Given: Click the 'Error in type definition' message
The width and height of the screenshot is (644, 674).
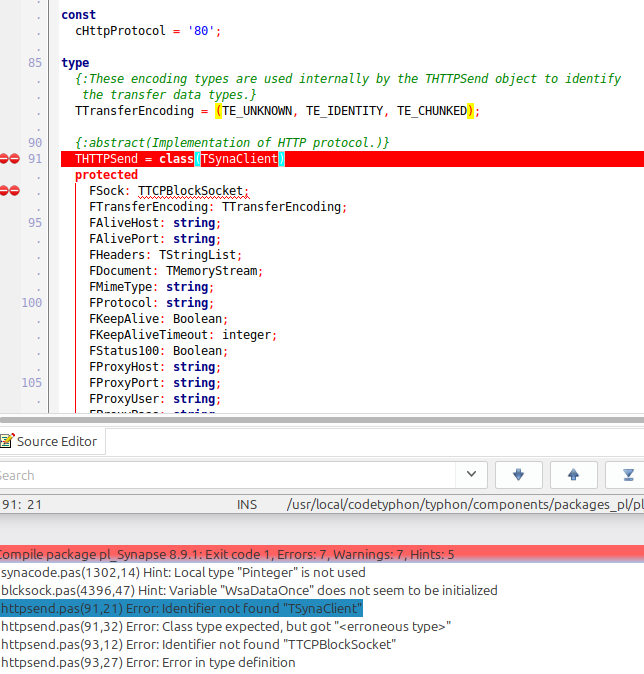Looking at the screenshot, I should coord(147,662).
